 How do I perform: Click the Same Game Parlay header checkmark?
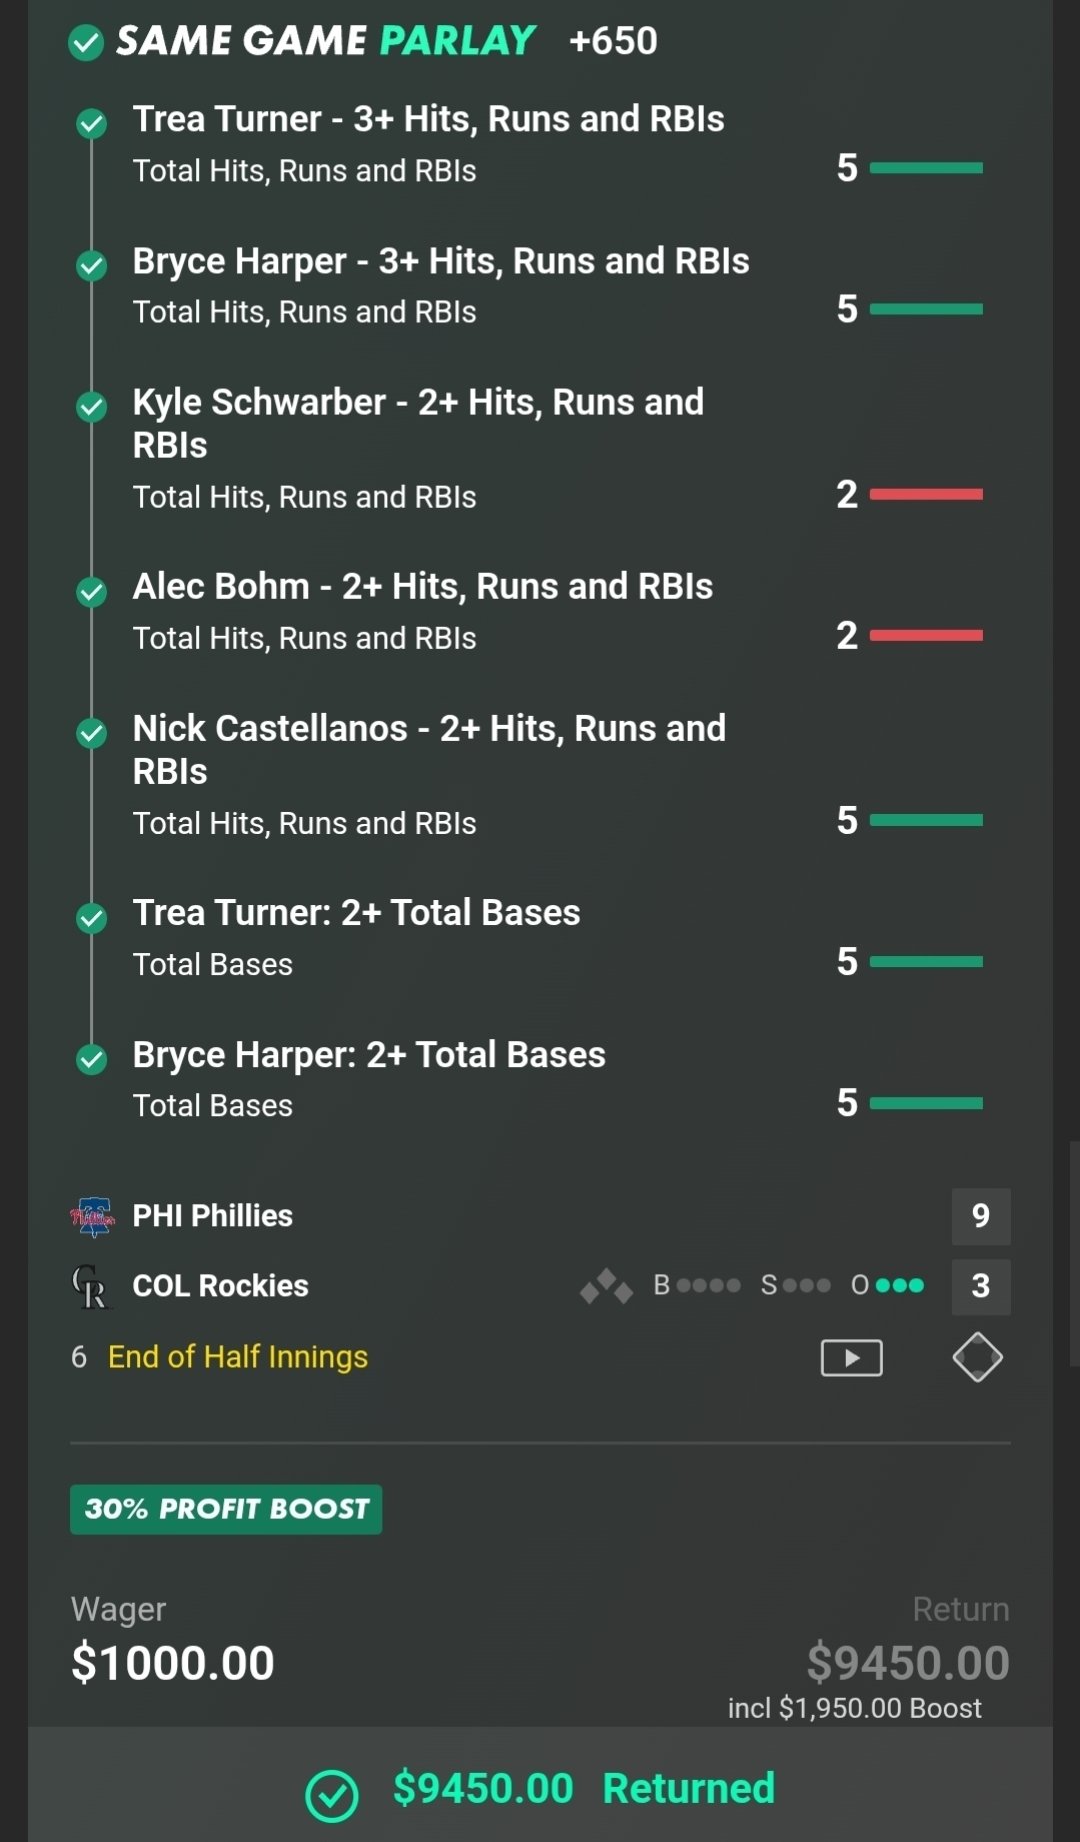pyautogui.click(x=86, y=43)
